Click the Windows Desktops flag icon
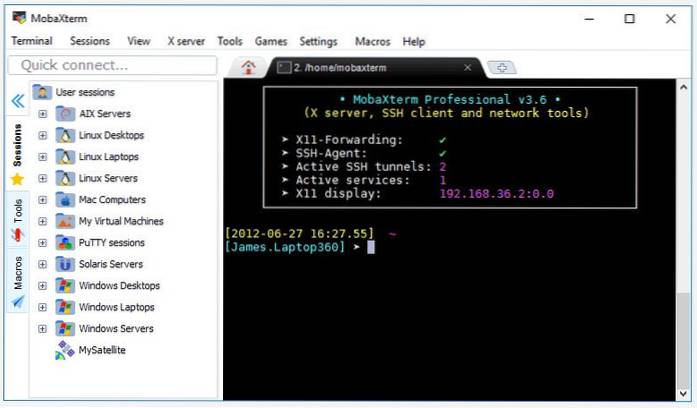The height and width of the screenshot is (408, 697). (x=65, y=286)
